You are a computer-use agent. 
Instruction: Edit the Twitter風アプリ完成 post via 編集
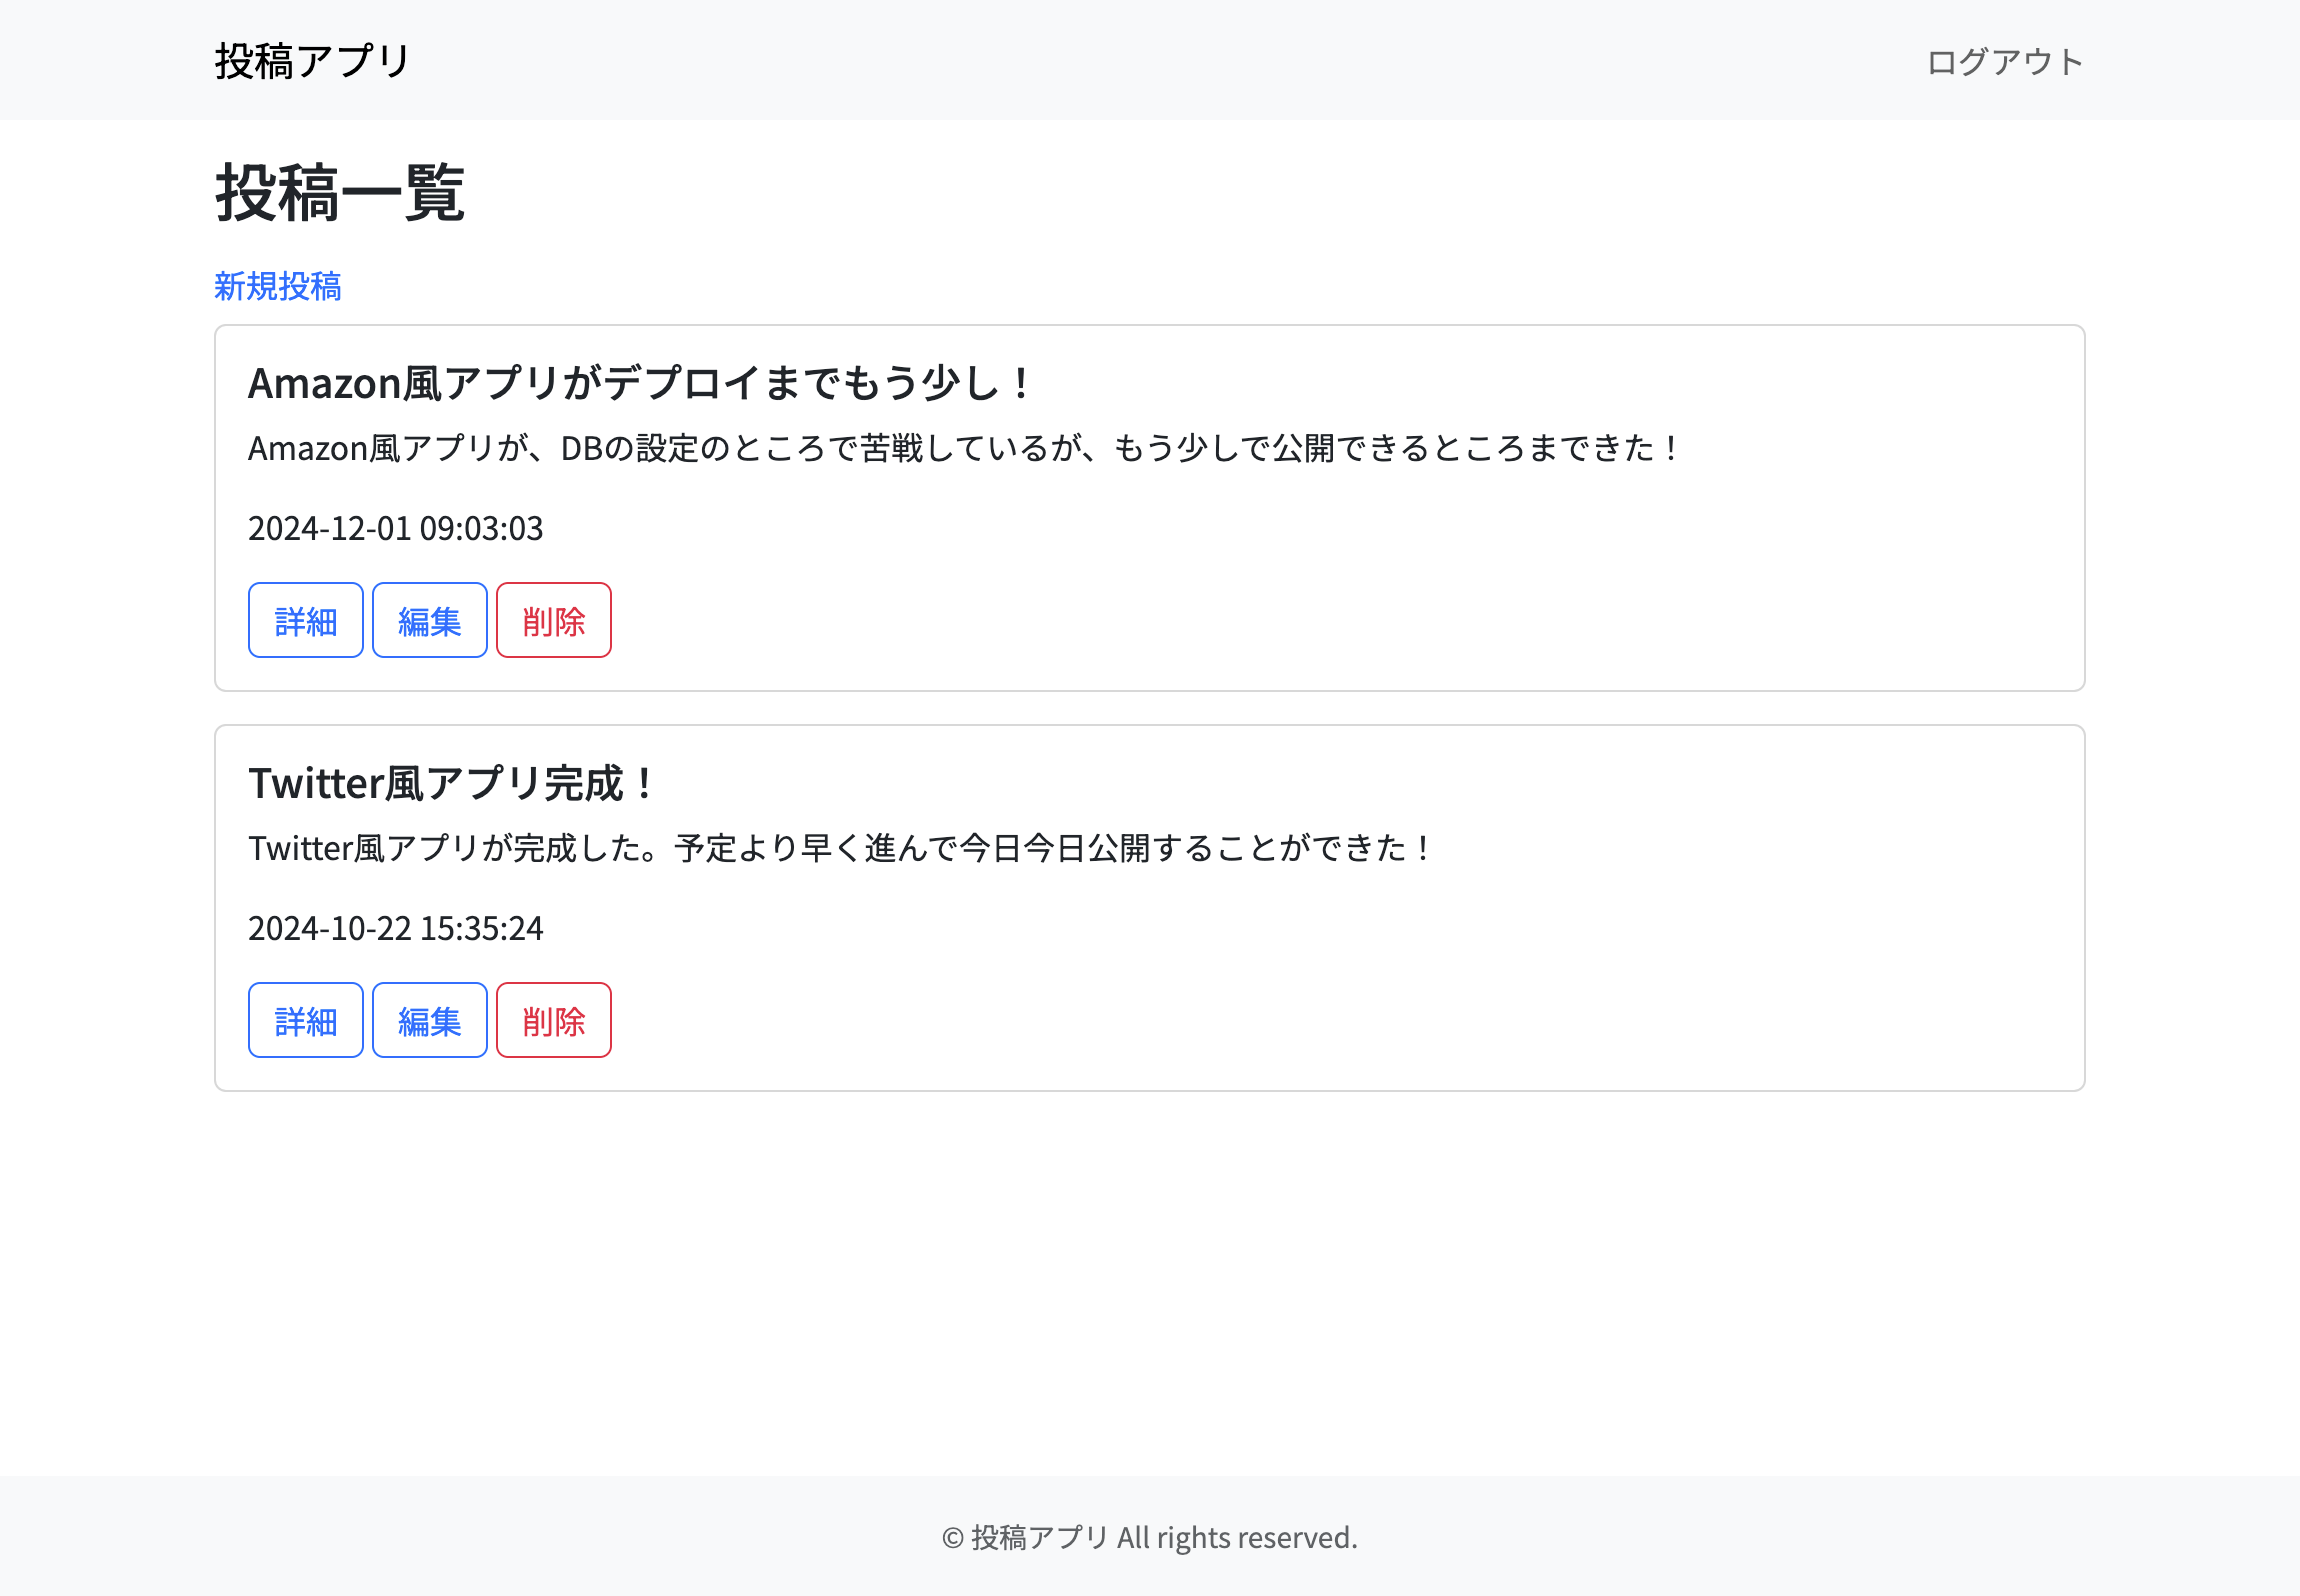pyautogui.click(x=429, y=1021)
